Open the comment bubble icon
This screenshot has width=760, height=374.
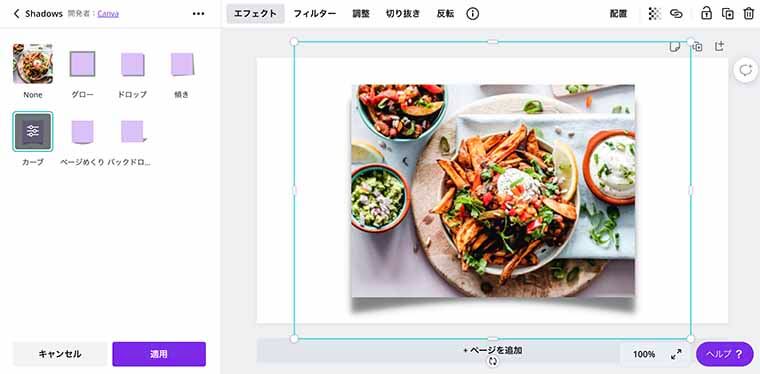tap(745, 71)
